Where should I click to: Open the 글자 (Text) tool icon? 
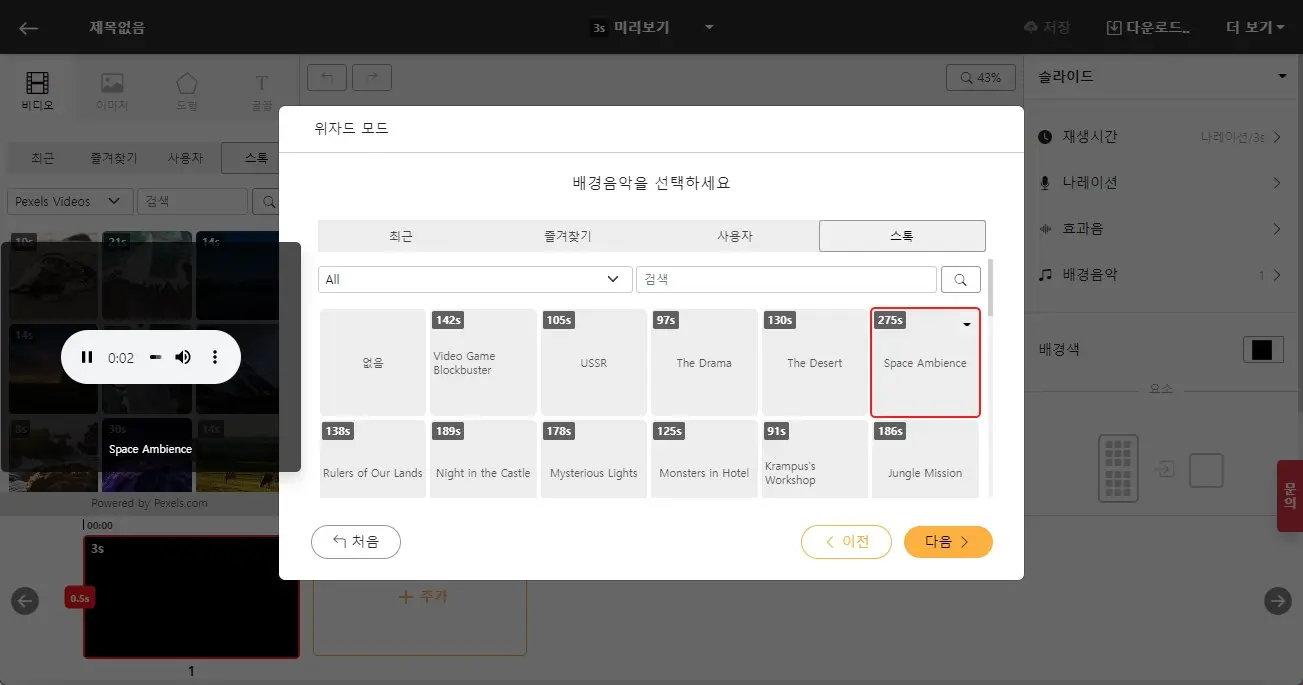point(260,90)
